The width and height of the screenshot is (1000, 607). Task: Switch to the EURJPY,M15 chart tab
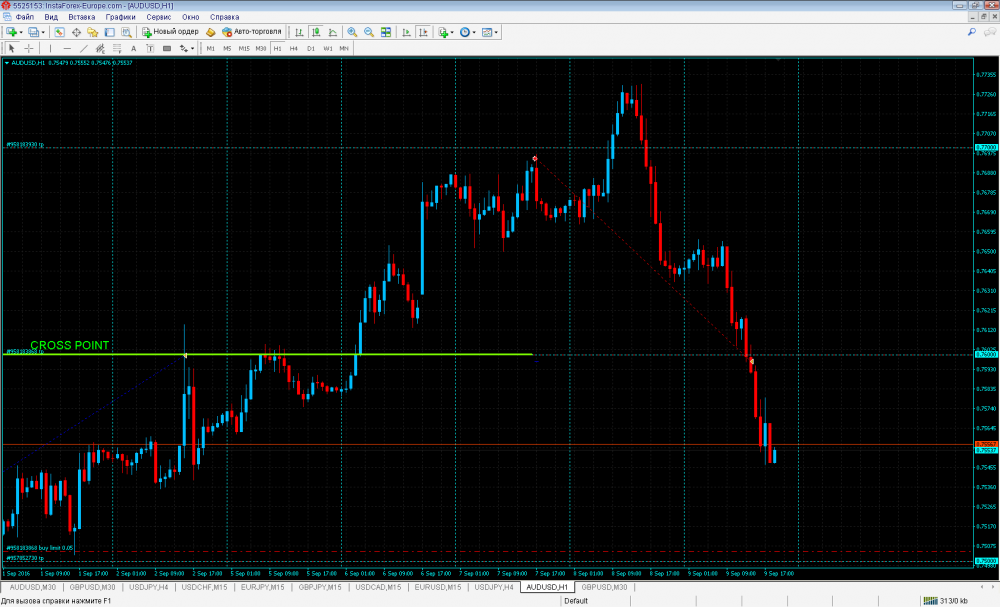click(x=263, y=587)
